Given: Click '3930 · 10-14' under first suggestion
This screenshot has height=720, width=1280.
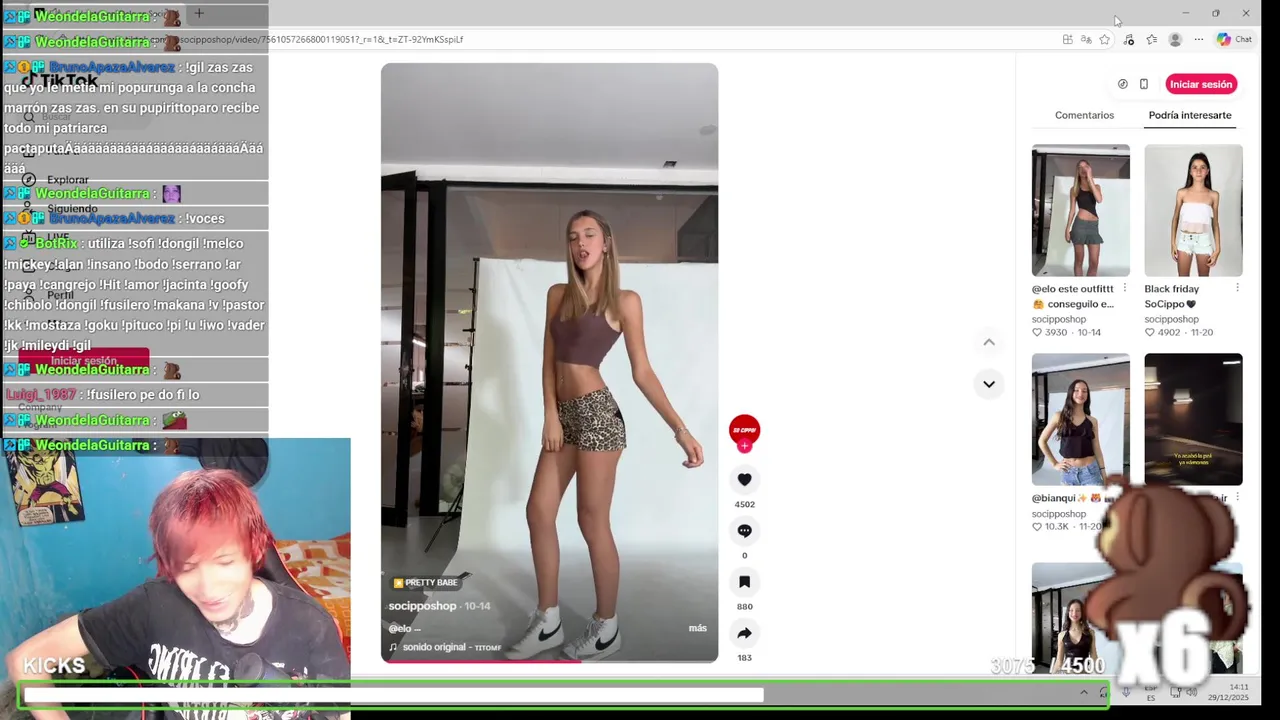Looking at the screenshot, I should coord(1066,332).
